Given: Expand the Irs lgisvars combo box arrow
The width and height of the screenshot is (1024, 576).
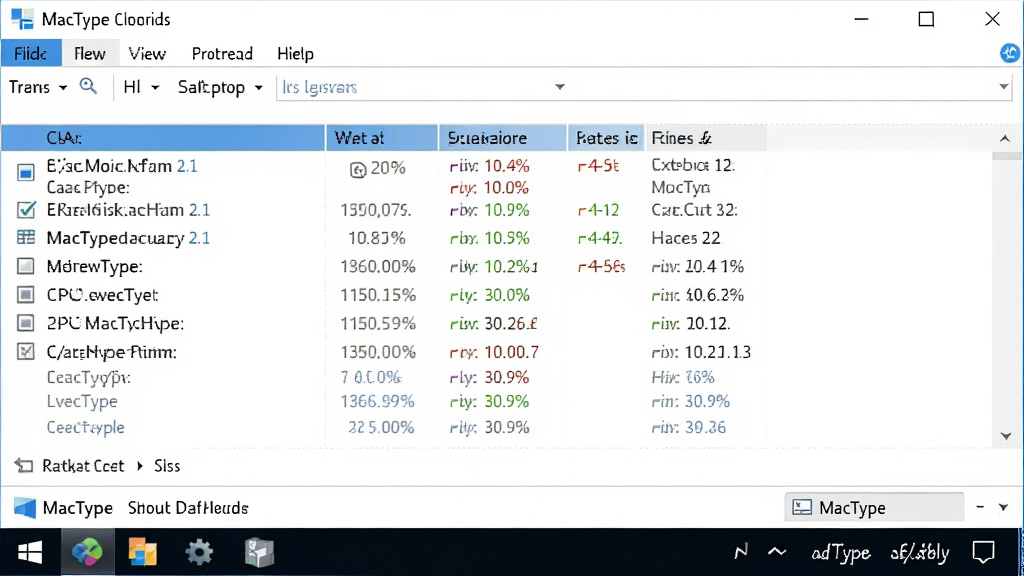Looking at the screenshot, I should [560, 87].
